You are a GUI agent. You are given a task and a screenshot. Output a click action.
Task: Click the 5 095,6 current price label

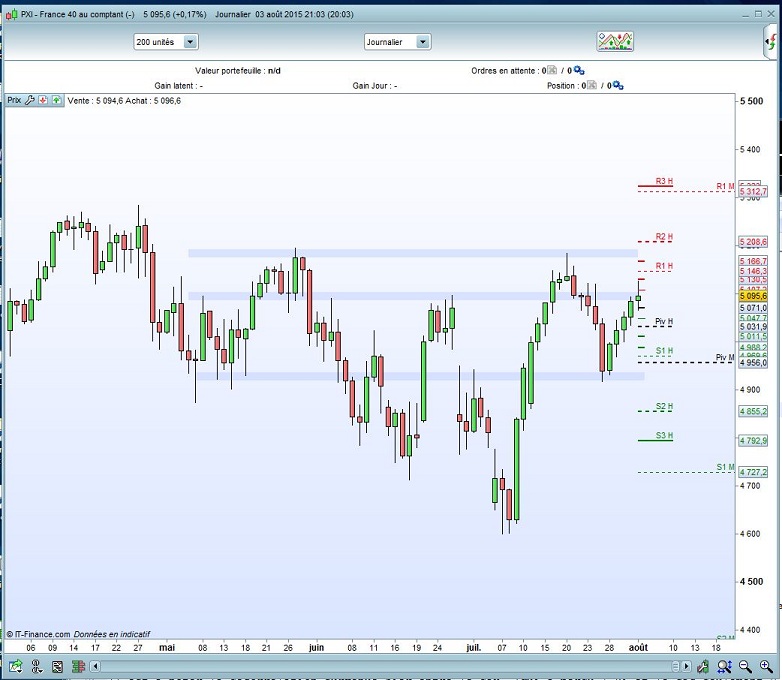coord(753,296)
